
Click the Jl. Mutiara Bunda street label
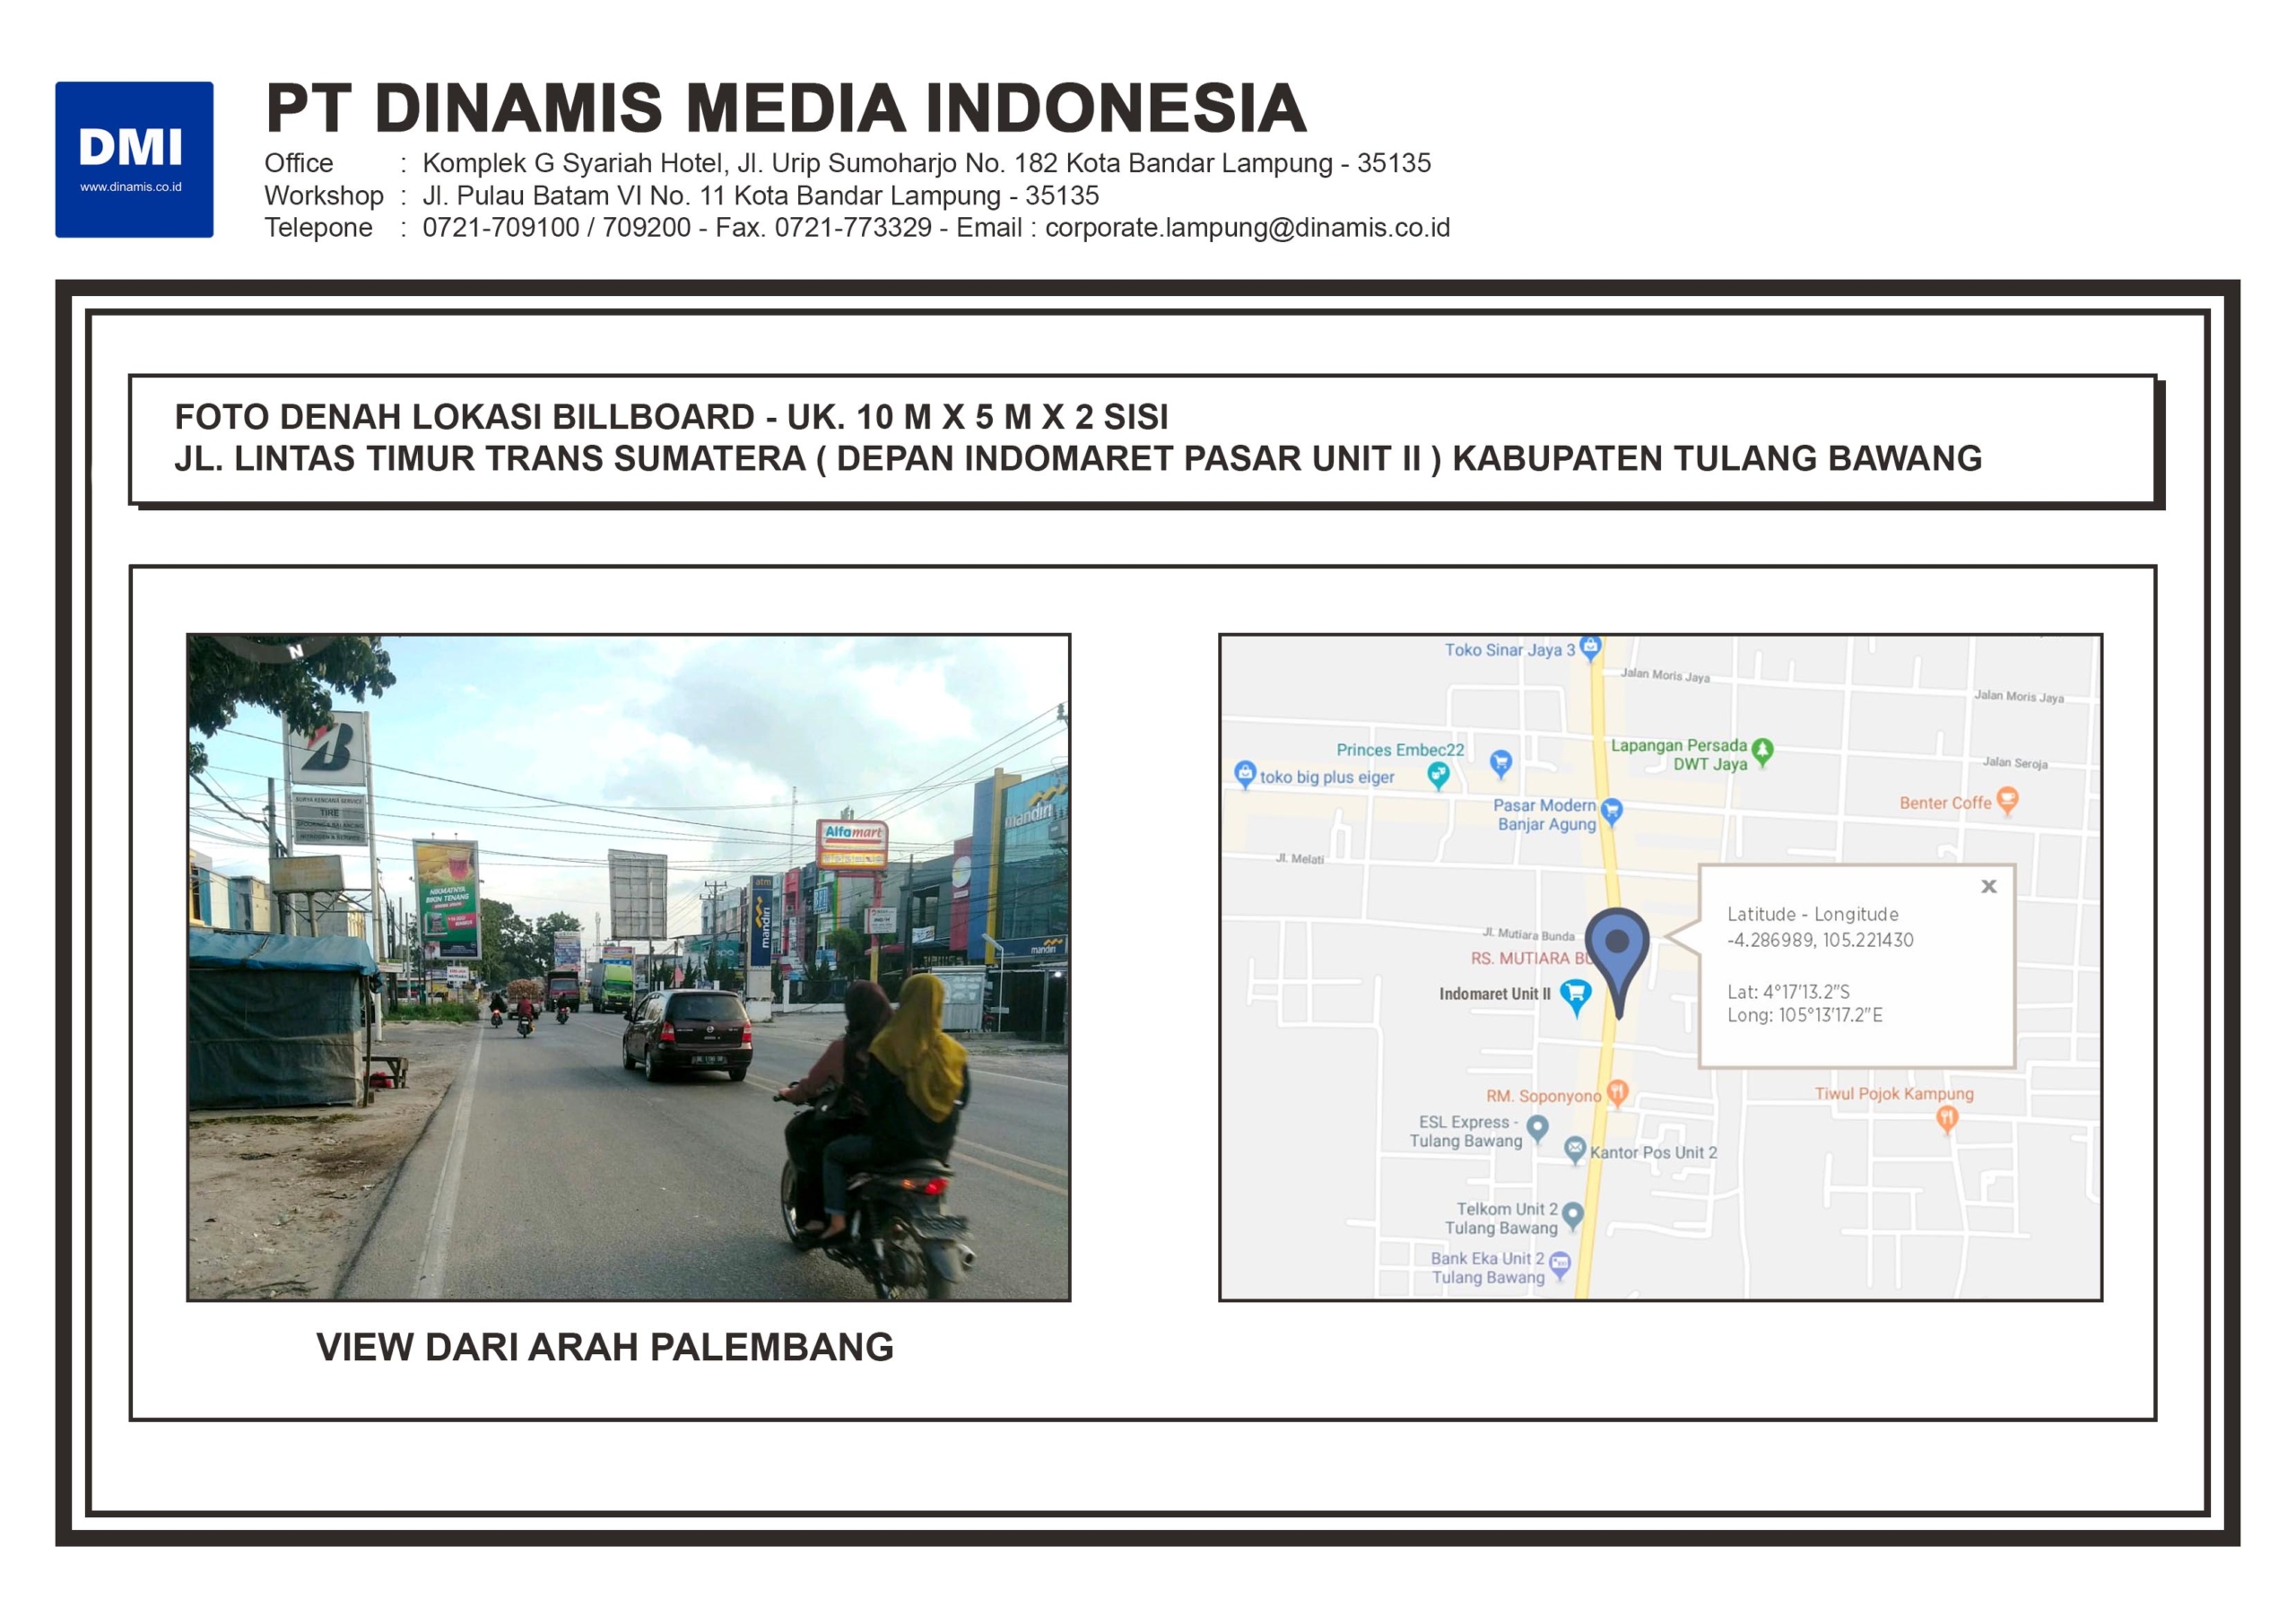tap(1528, 934)
